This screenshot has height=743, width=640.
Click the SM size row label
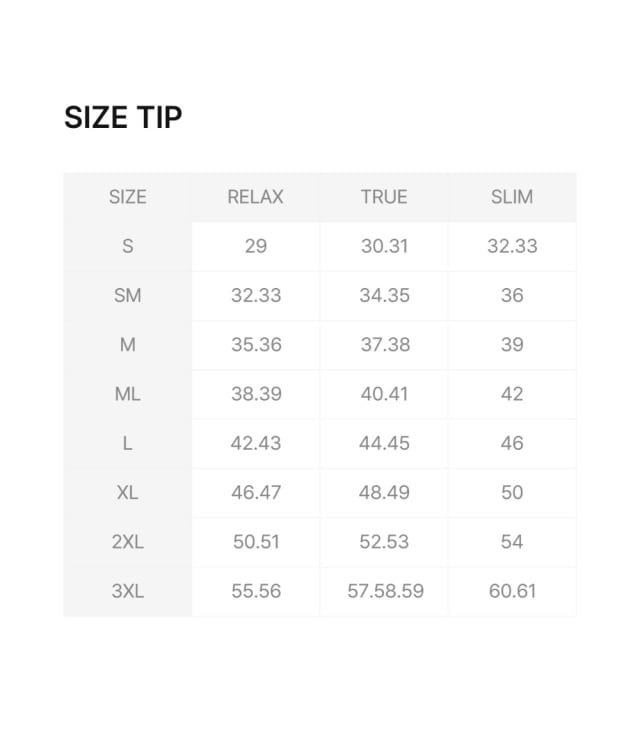pyautogui.click(x=127, y=295)
